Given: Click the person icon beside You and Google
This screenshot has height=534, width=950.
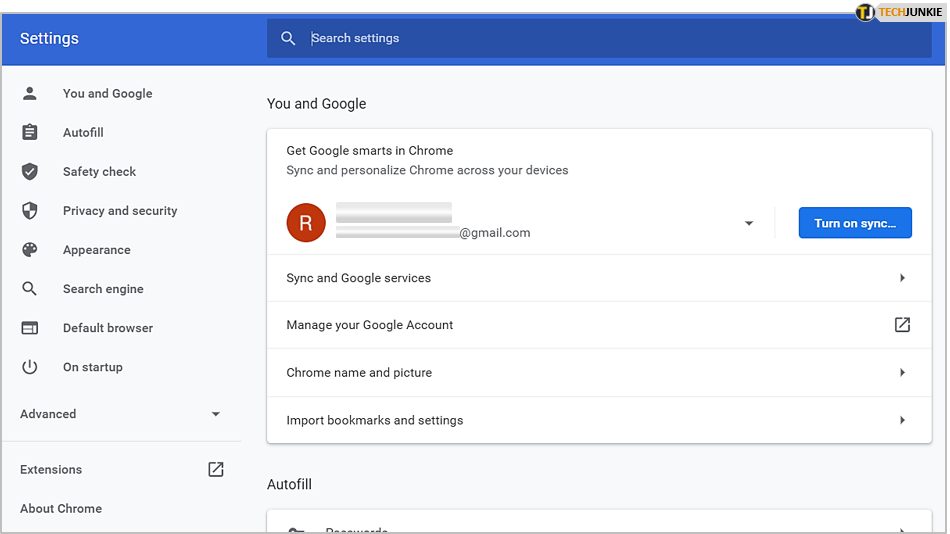Looking at the screenshot, I should (30, 93).
